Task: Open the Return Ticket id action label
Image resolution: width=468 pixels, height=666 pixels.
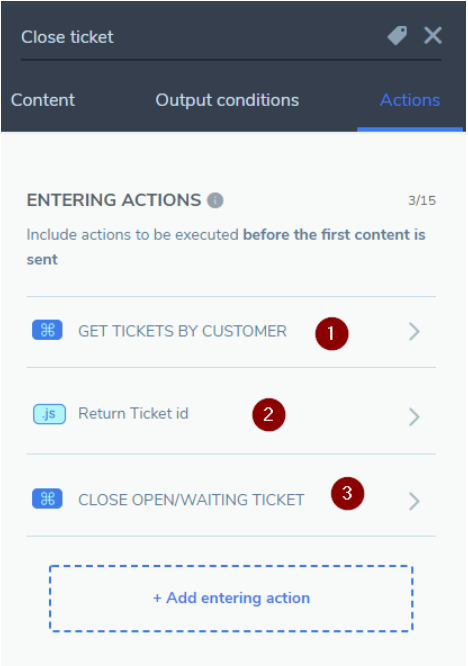Action: pos(133,413)
